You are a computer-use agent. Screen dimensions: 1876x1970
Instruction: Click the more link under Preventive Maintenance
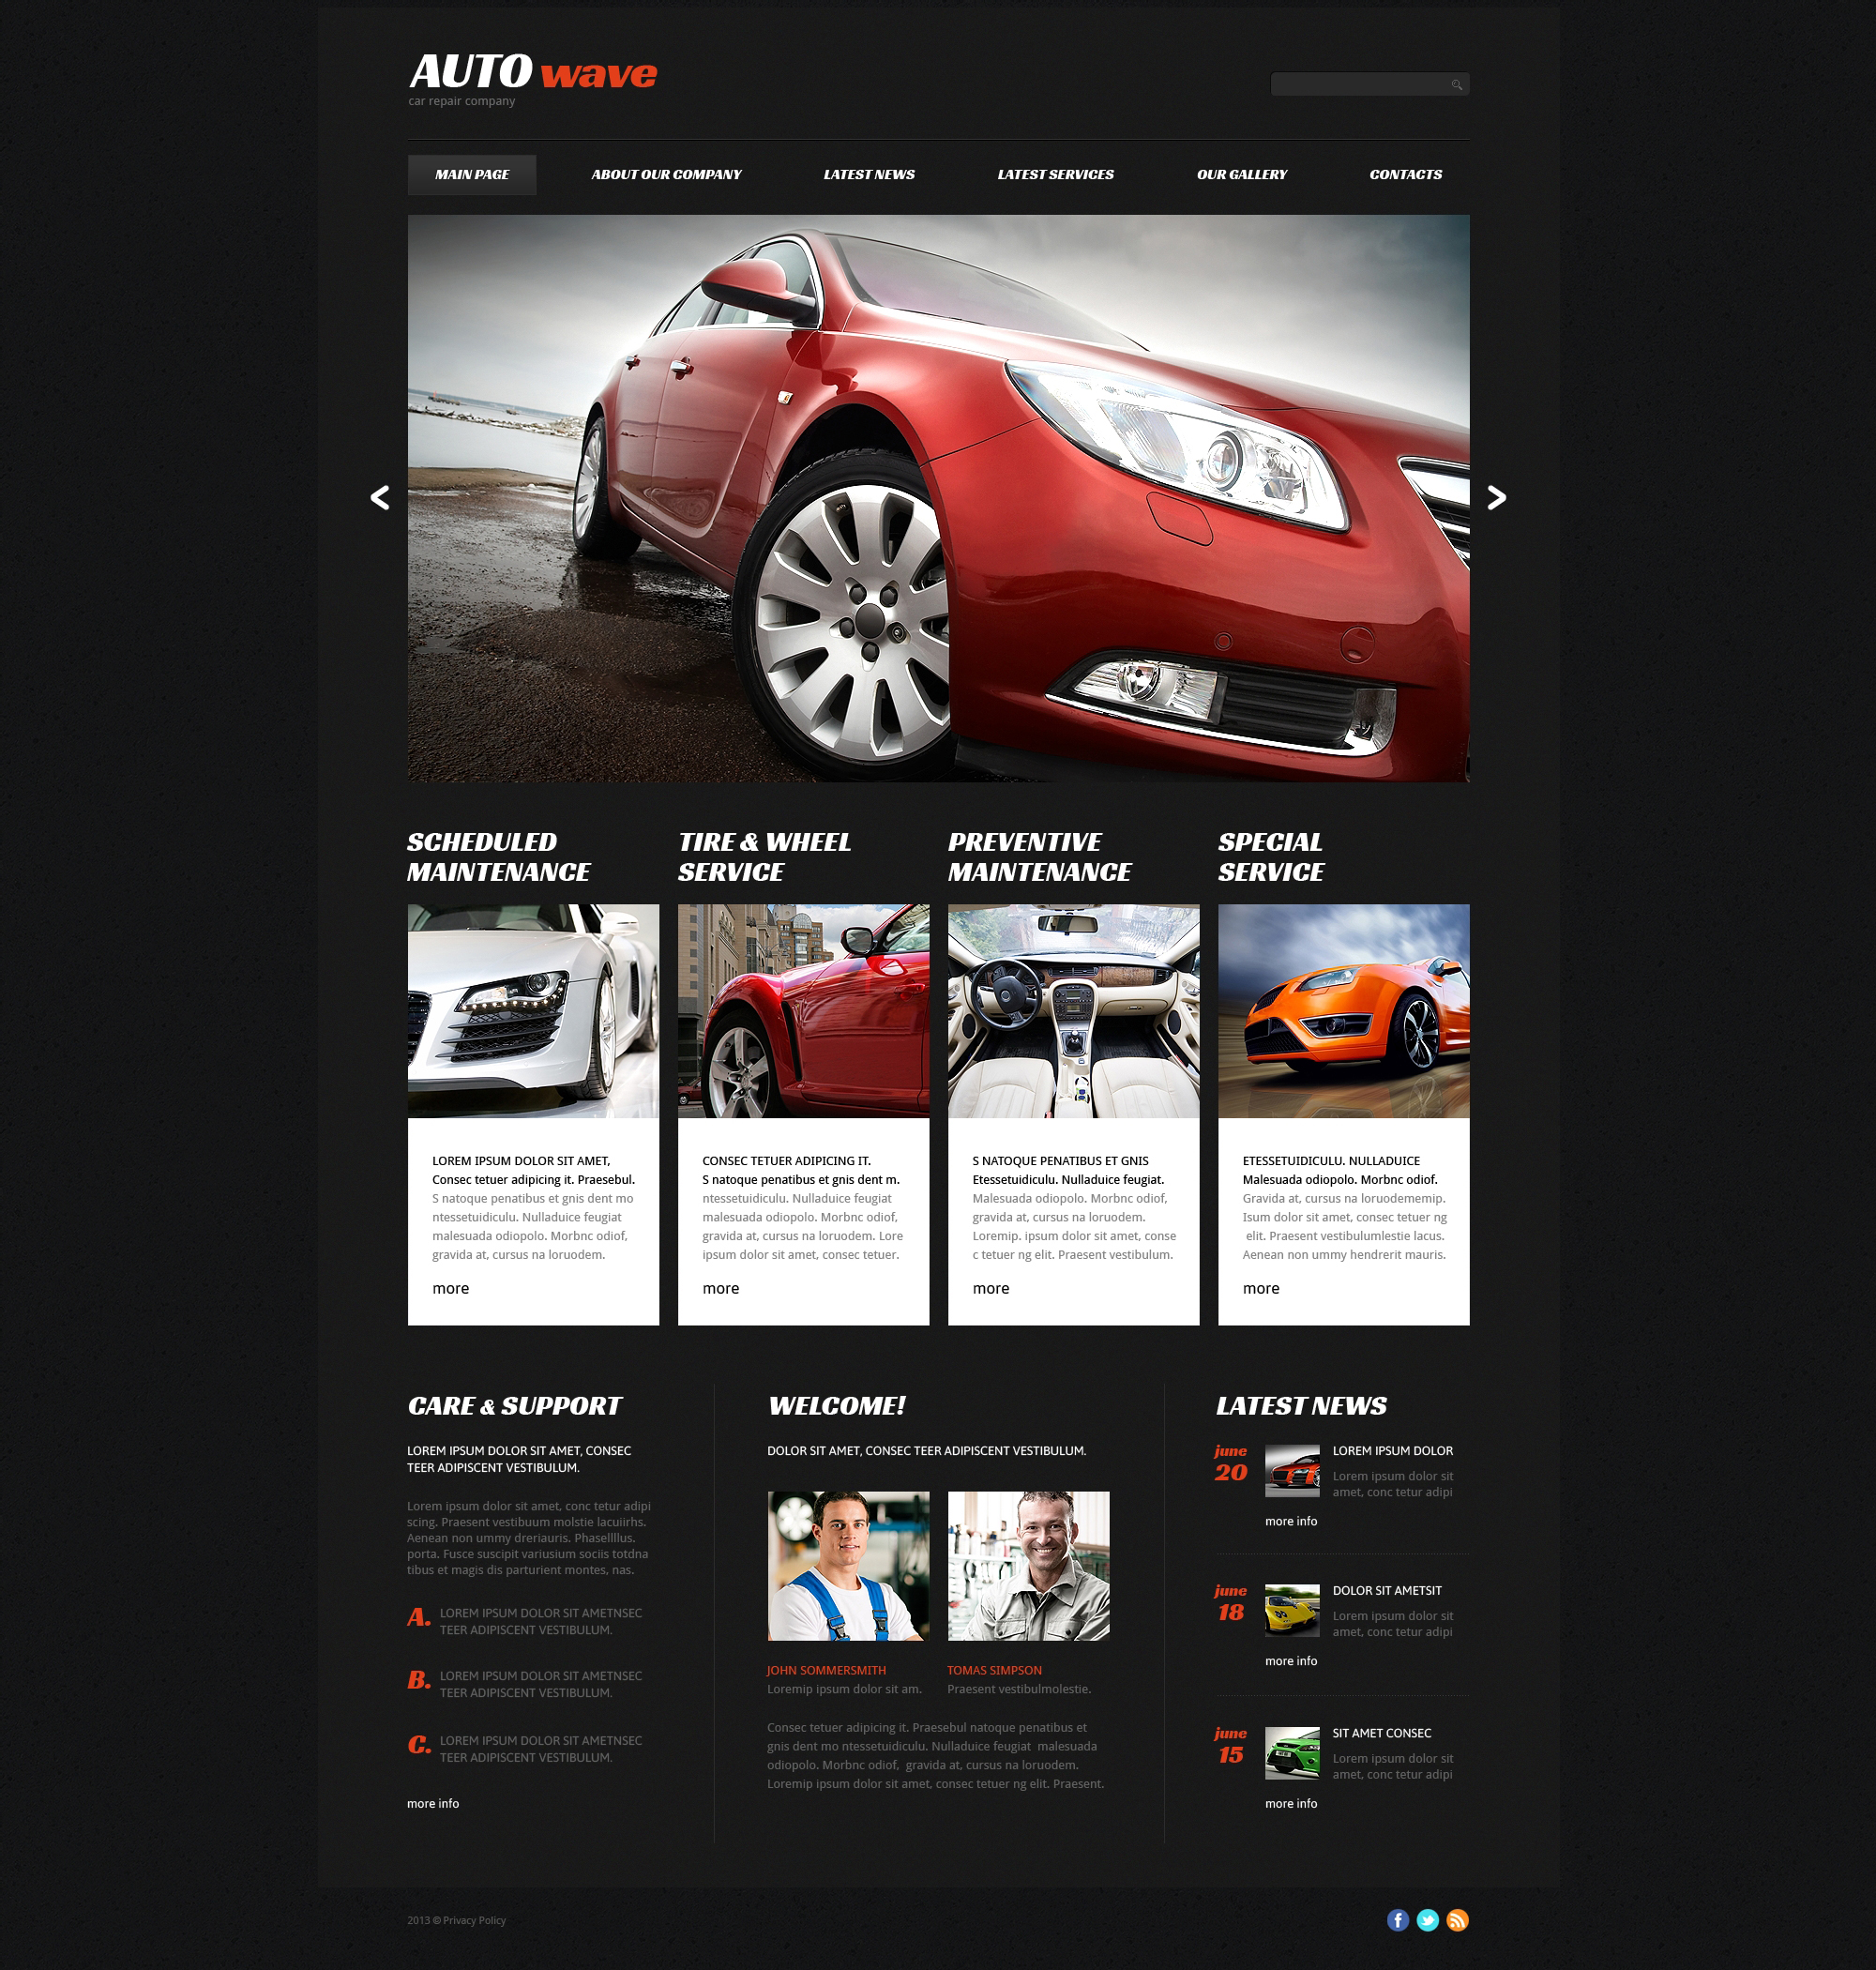click(x=988, y=1287)
